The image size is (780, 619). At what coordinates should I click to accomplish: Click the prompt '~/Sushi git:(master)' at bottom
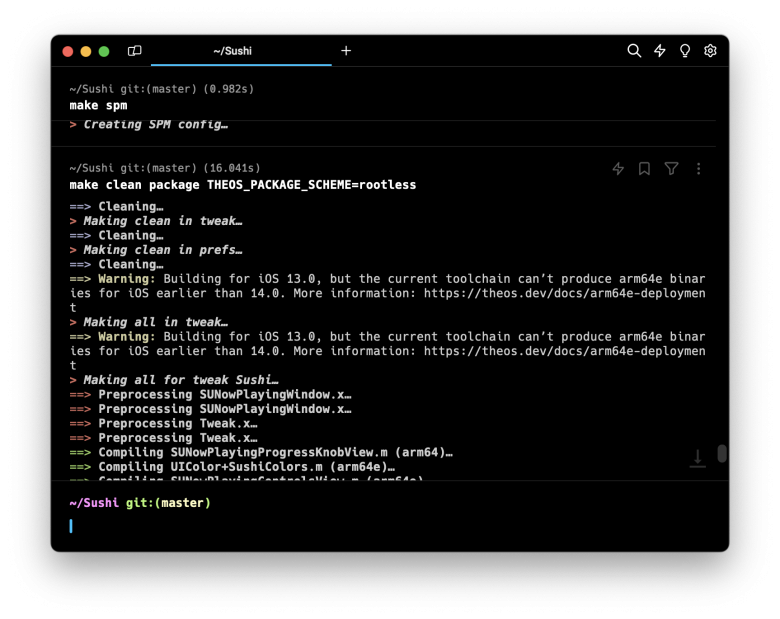[x=140, y=503]
